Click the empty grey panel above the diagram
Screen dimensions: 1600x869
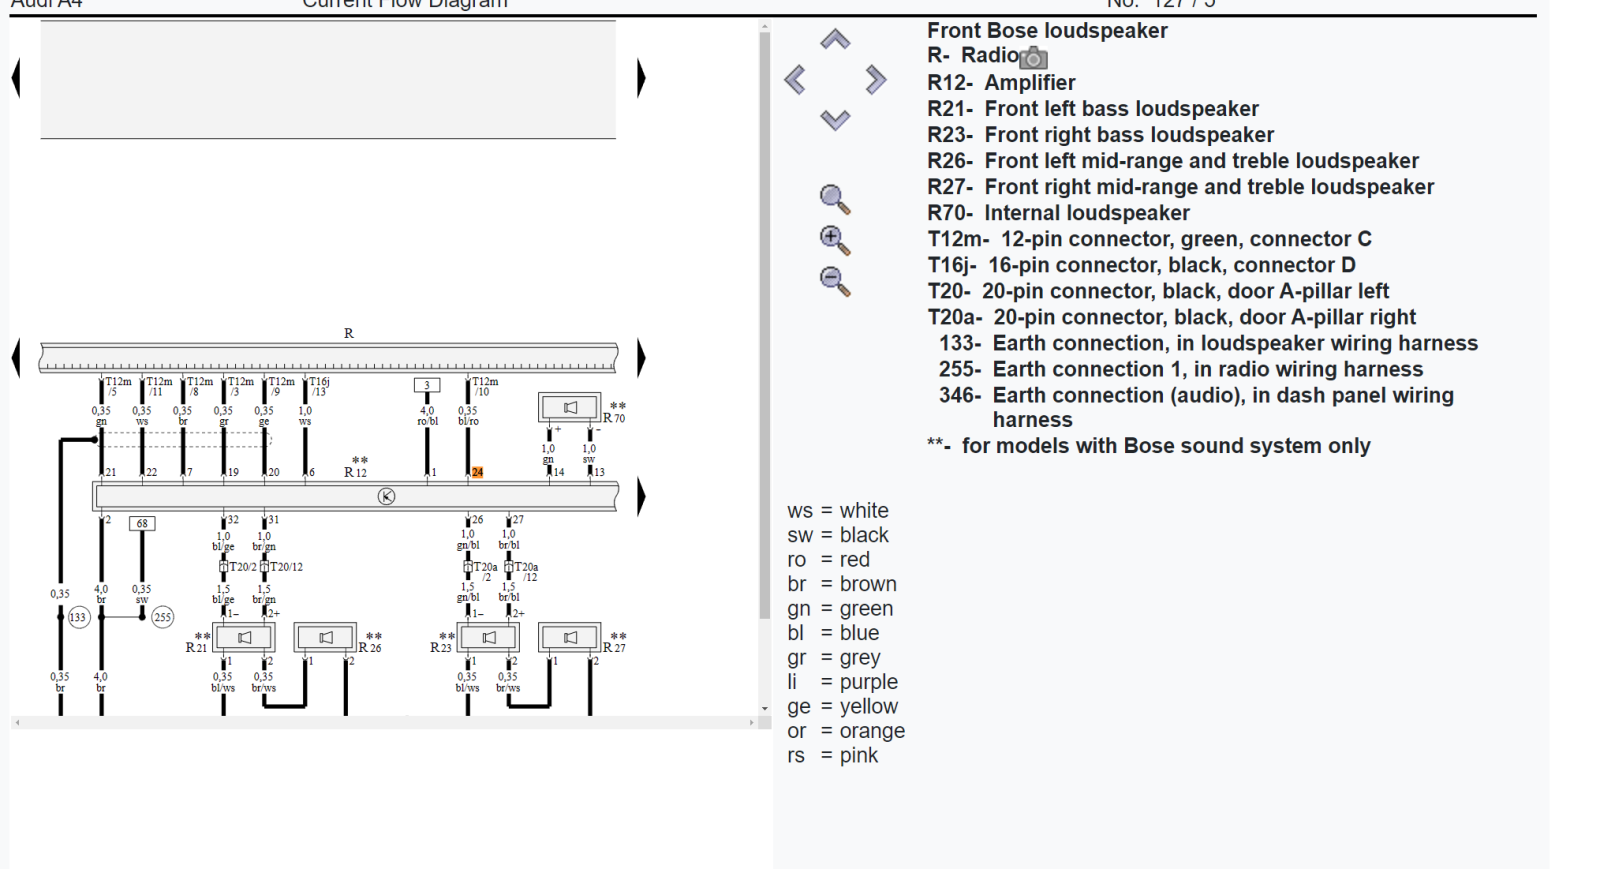(x=328, y=80)
